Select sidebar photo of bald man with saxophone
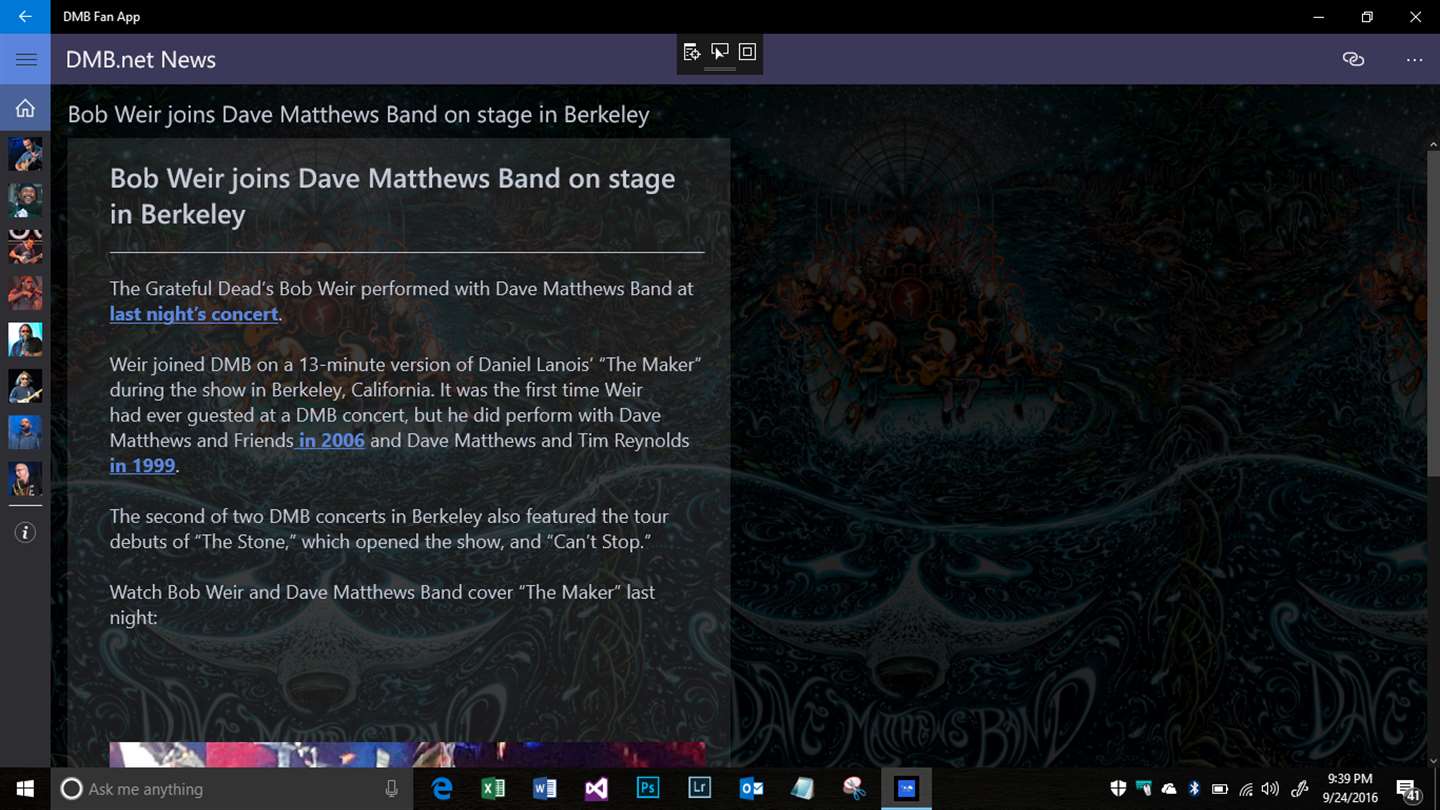The height and width of the screenshot is (810, 1440). click(x=25, y=479)
